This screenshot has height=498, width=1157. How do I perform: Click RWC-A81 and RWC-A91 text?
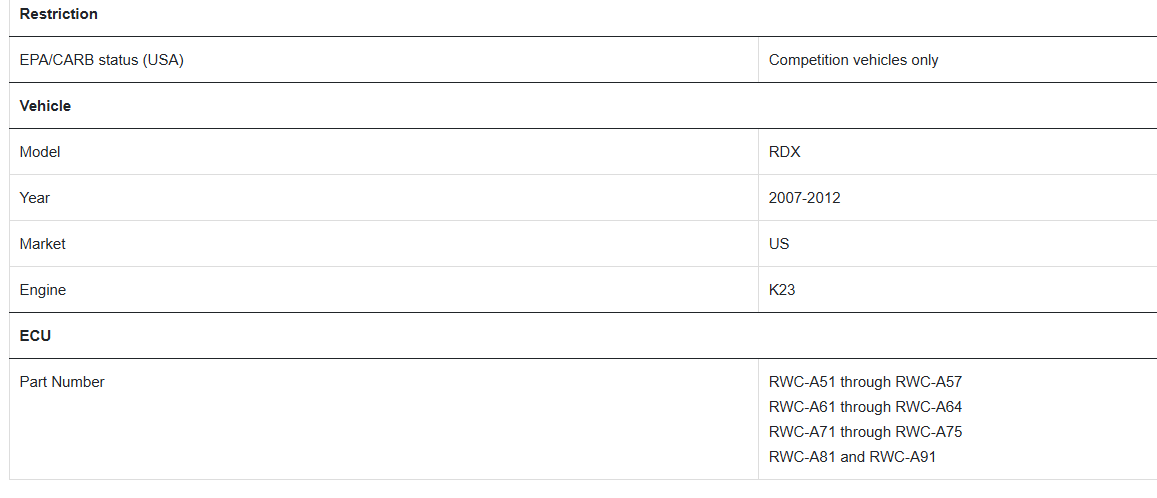(x=852, y=457)
